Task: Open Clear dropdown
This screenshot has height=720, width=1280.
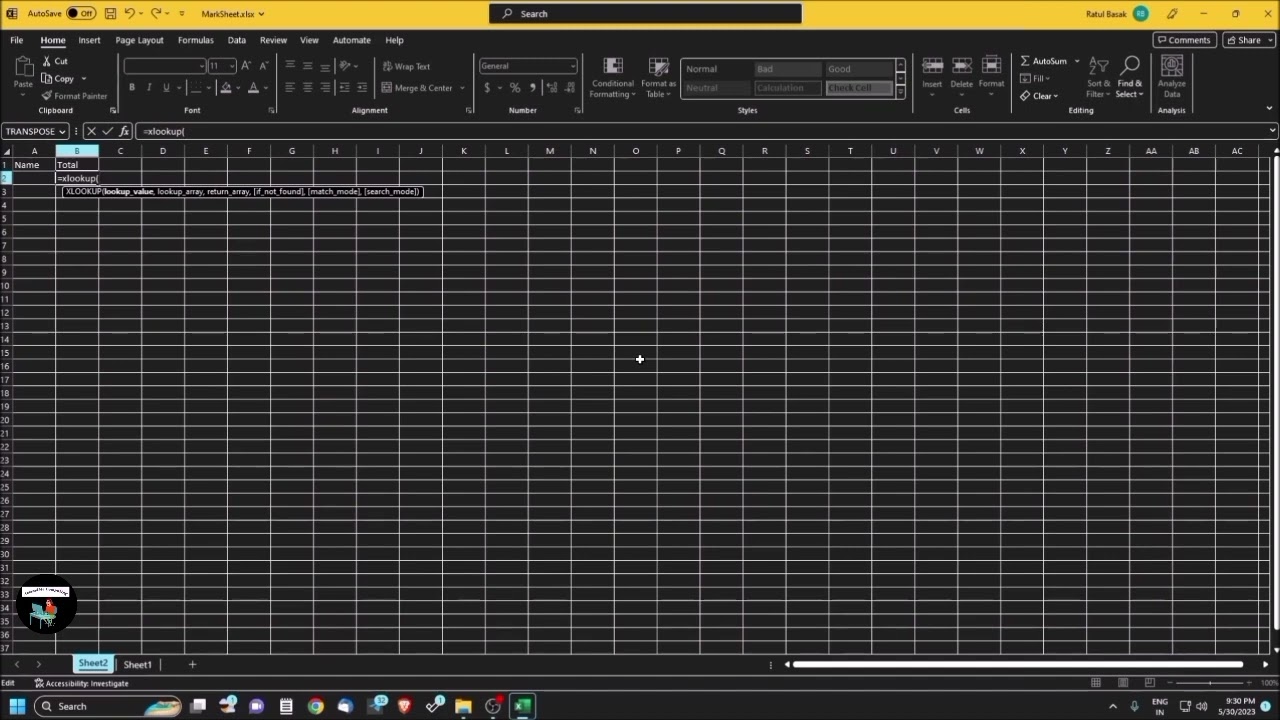Action: coord(1039,96)
